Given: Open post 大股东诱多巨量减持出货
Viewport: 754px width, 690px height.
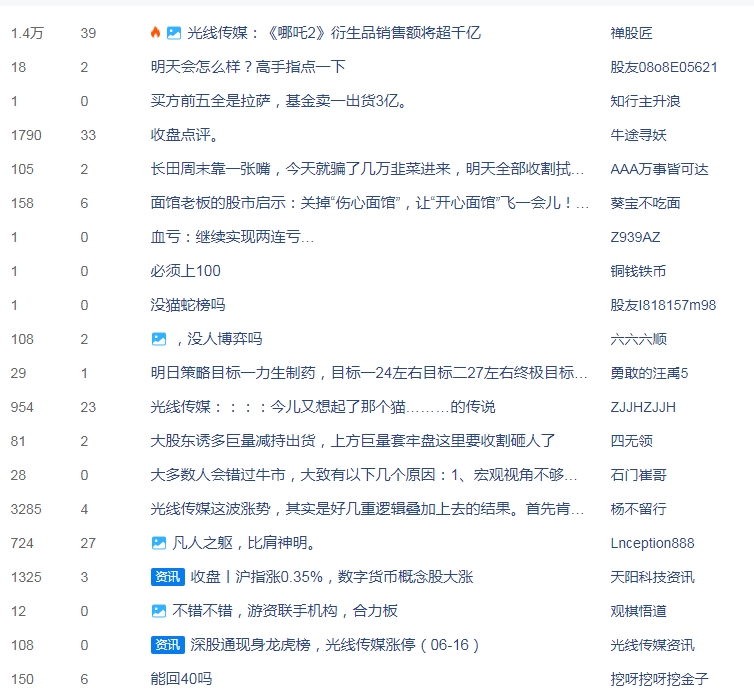Looking at the screenshot, I should (353, 441).
